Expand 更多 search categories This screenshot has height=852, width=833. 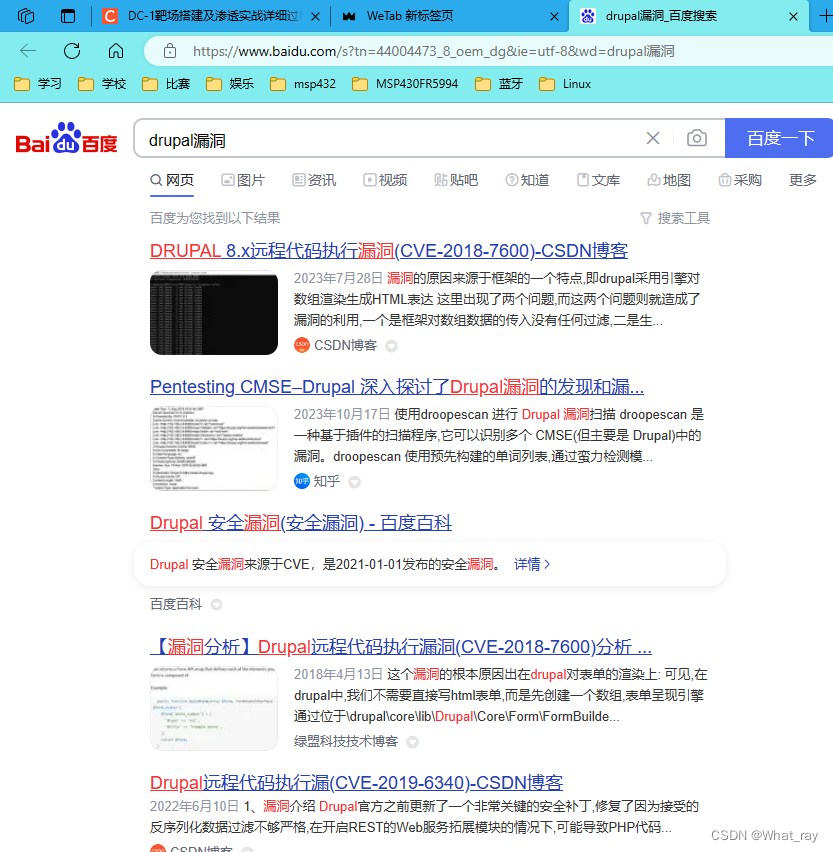803,180
